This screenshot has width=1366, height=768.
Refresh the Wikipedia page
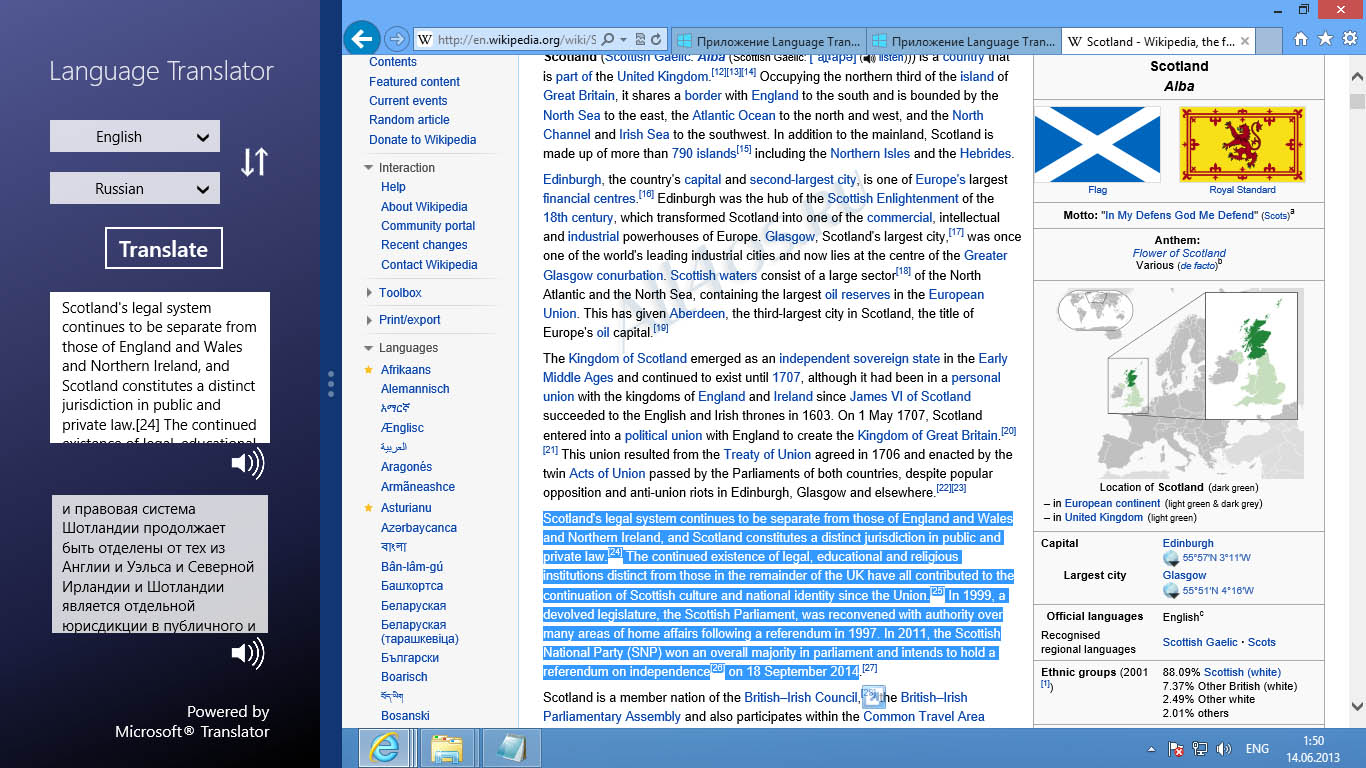pyautogui.click(x=657, y=40)
